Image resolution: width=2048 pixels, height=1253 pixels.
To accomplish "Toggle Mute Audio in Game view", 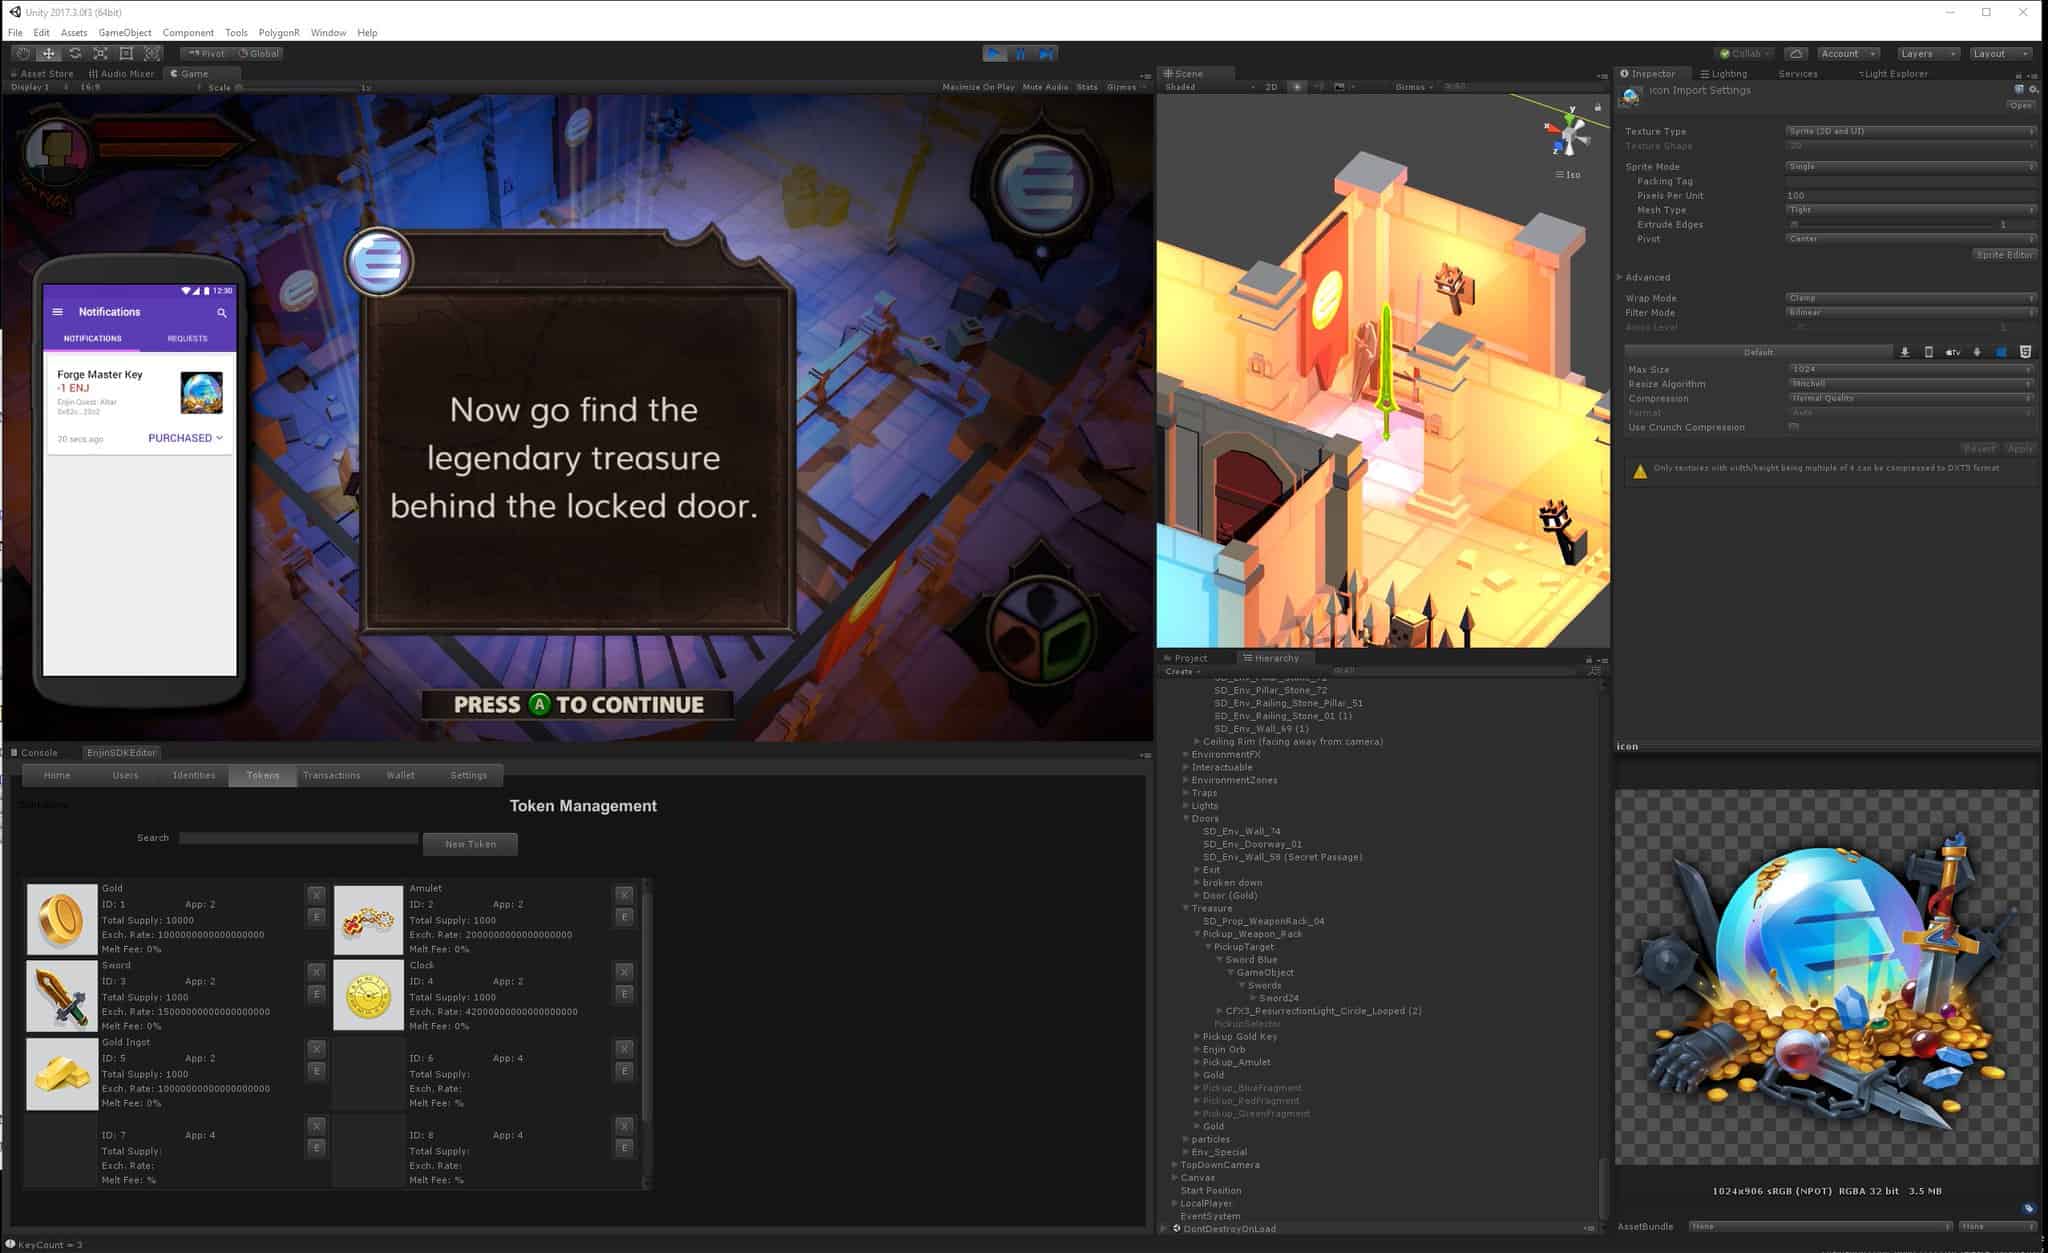I will [1045, 87].
